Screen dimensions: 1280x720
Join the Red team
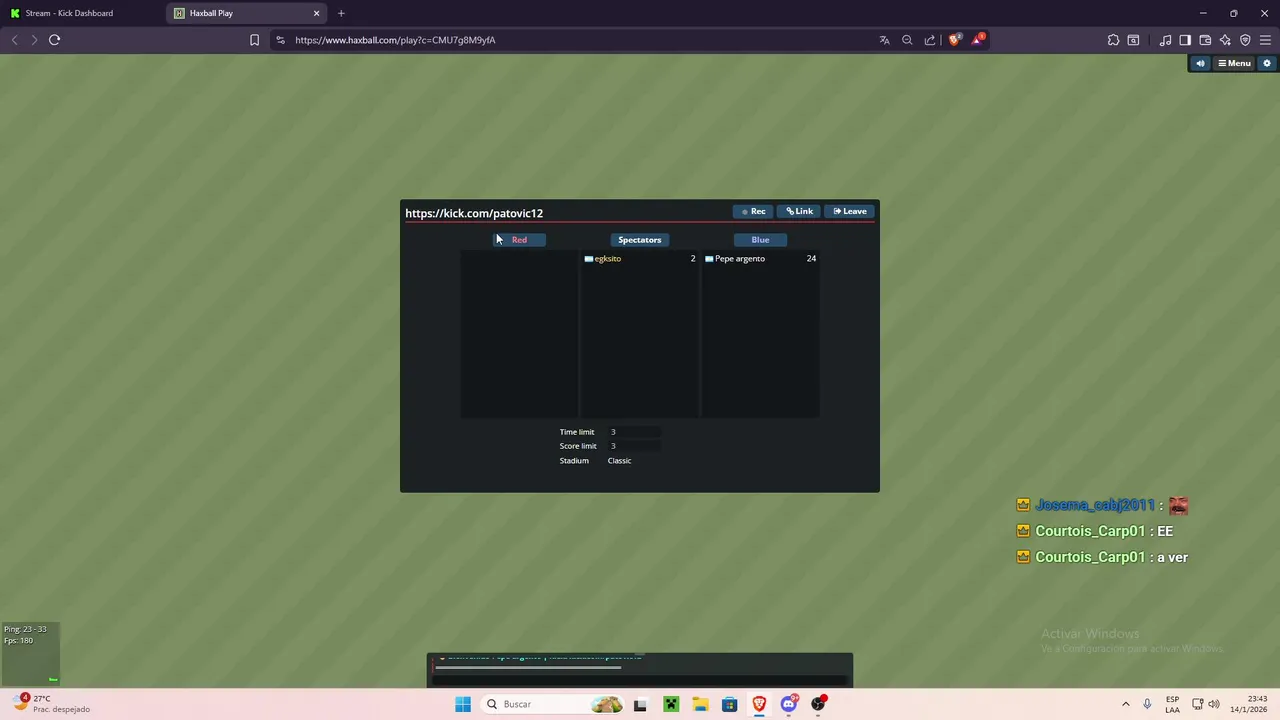pyautogui.click(x=519, y=240)
